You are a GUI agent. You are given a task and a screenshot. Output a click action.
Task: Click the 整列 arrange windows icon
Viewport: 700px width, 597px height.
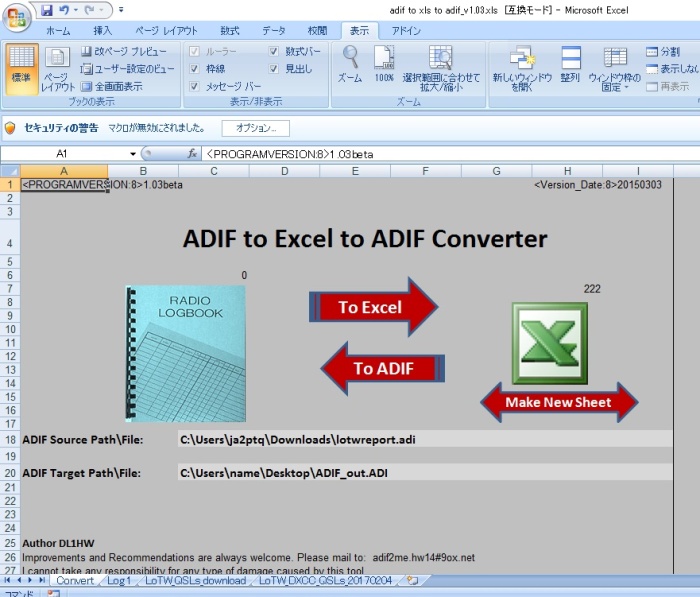point(571,65)
